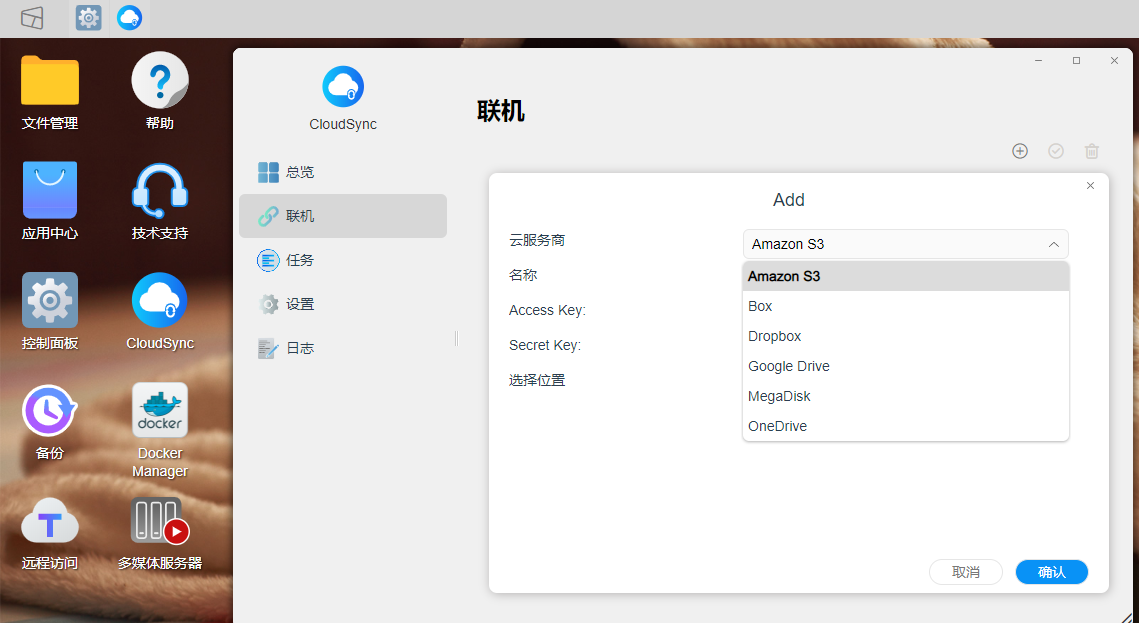Open 任务 tasks section in sidebar
1139x623 pixels.
pyautogui.click(x=343, y=260)
